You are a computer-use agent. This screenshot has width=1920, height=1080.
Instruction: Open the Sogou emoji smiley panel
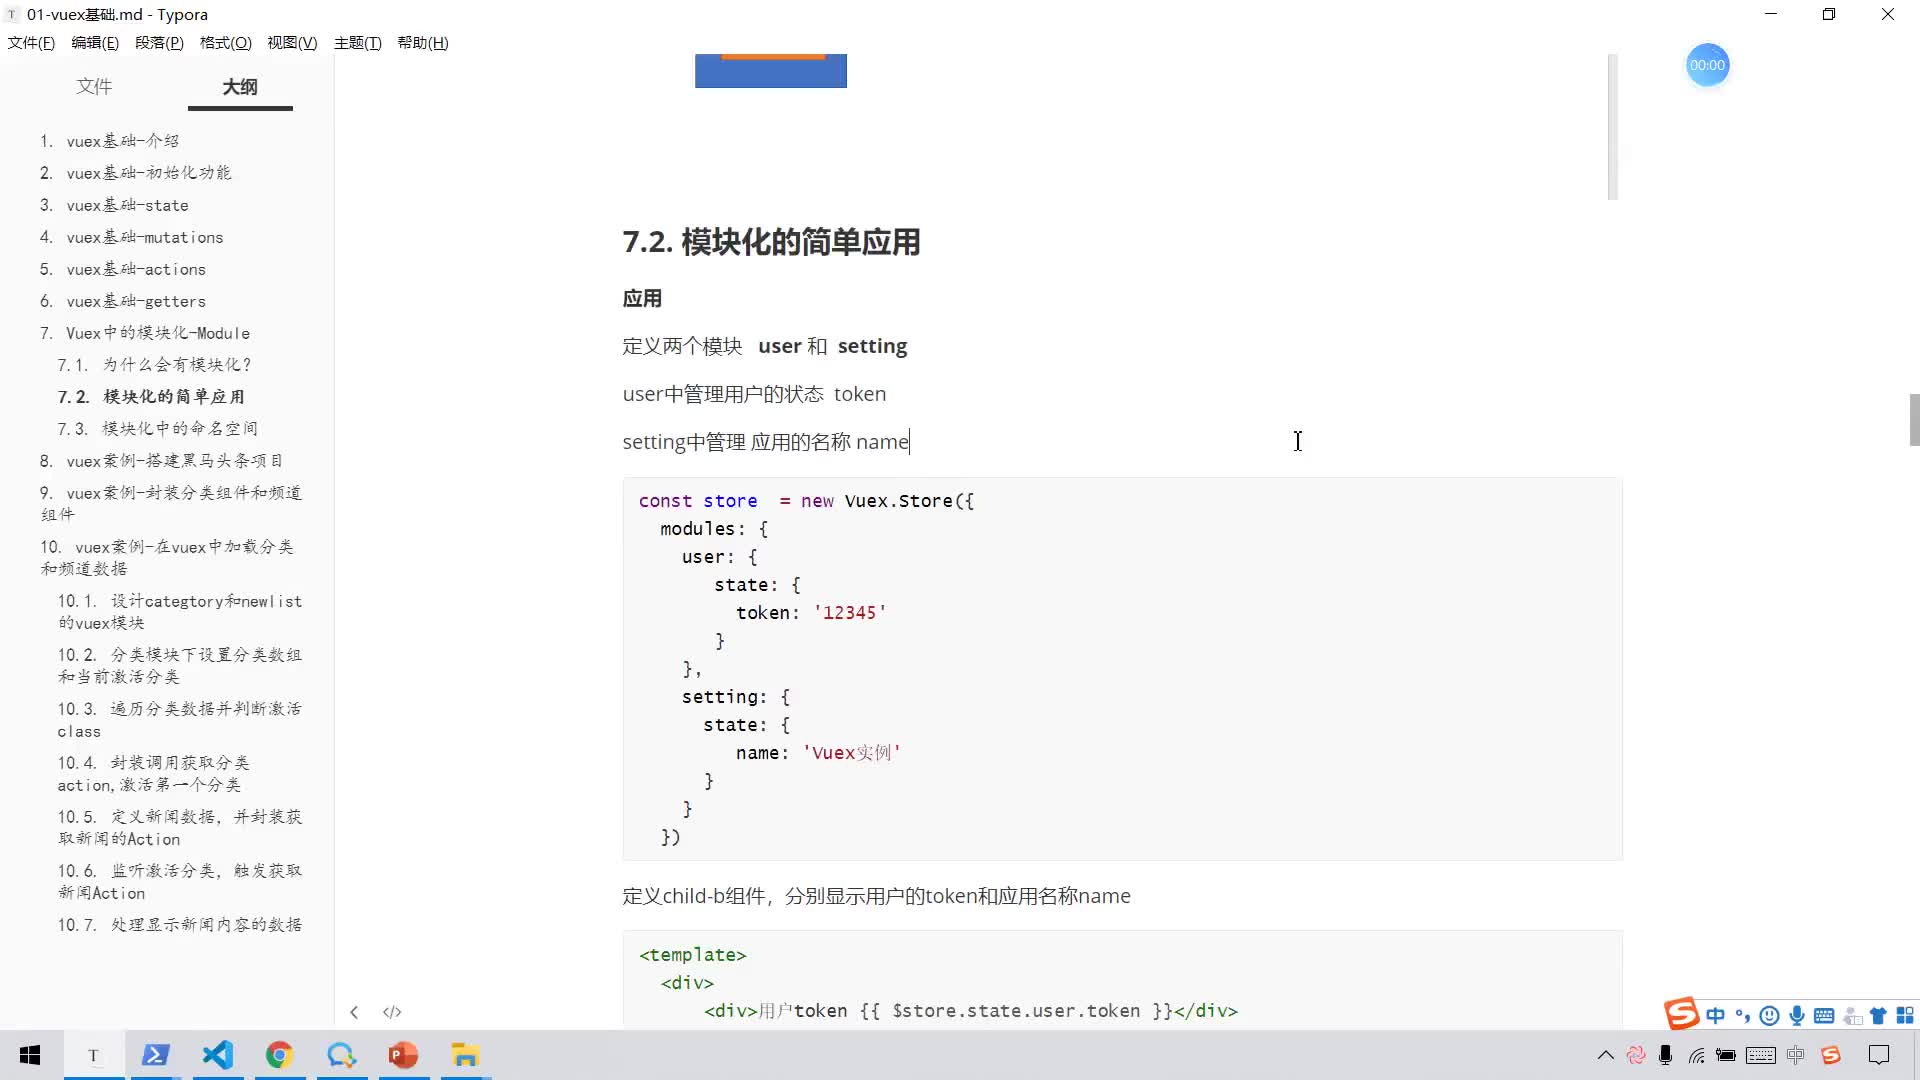point(1769,1016)
